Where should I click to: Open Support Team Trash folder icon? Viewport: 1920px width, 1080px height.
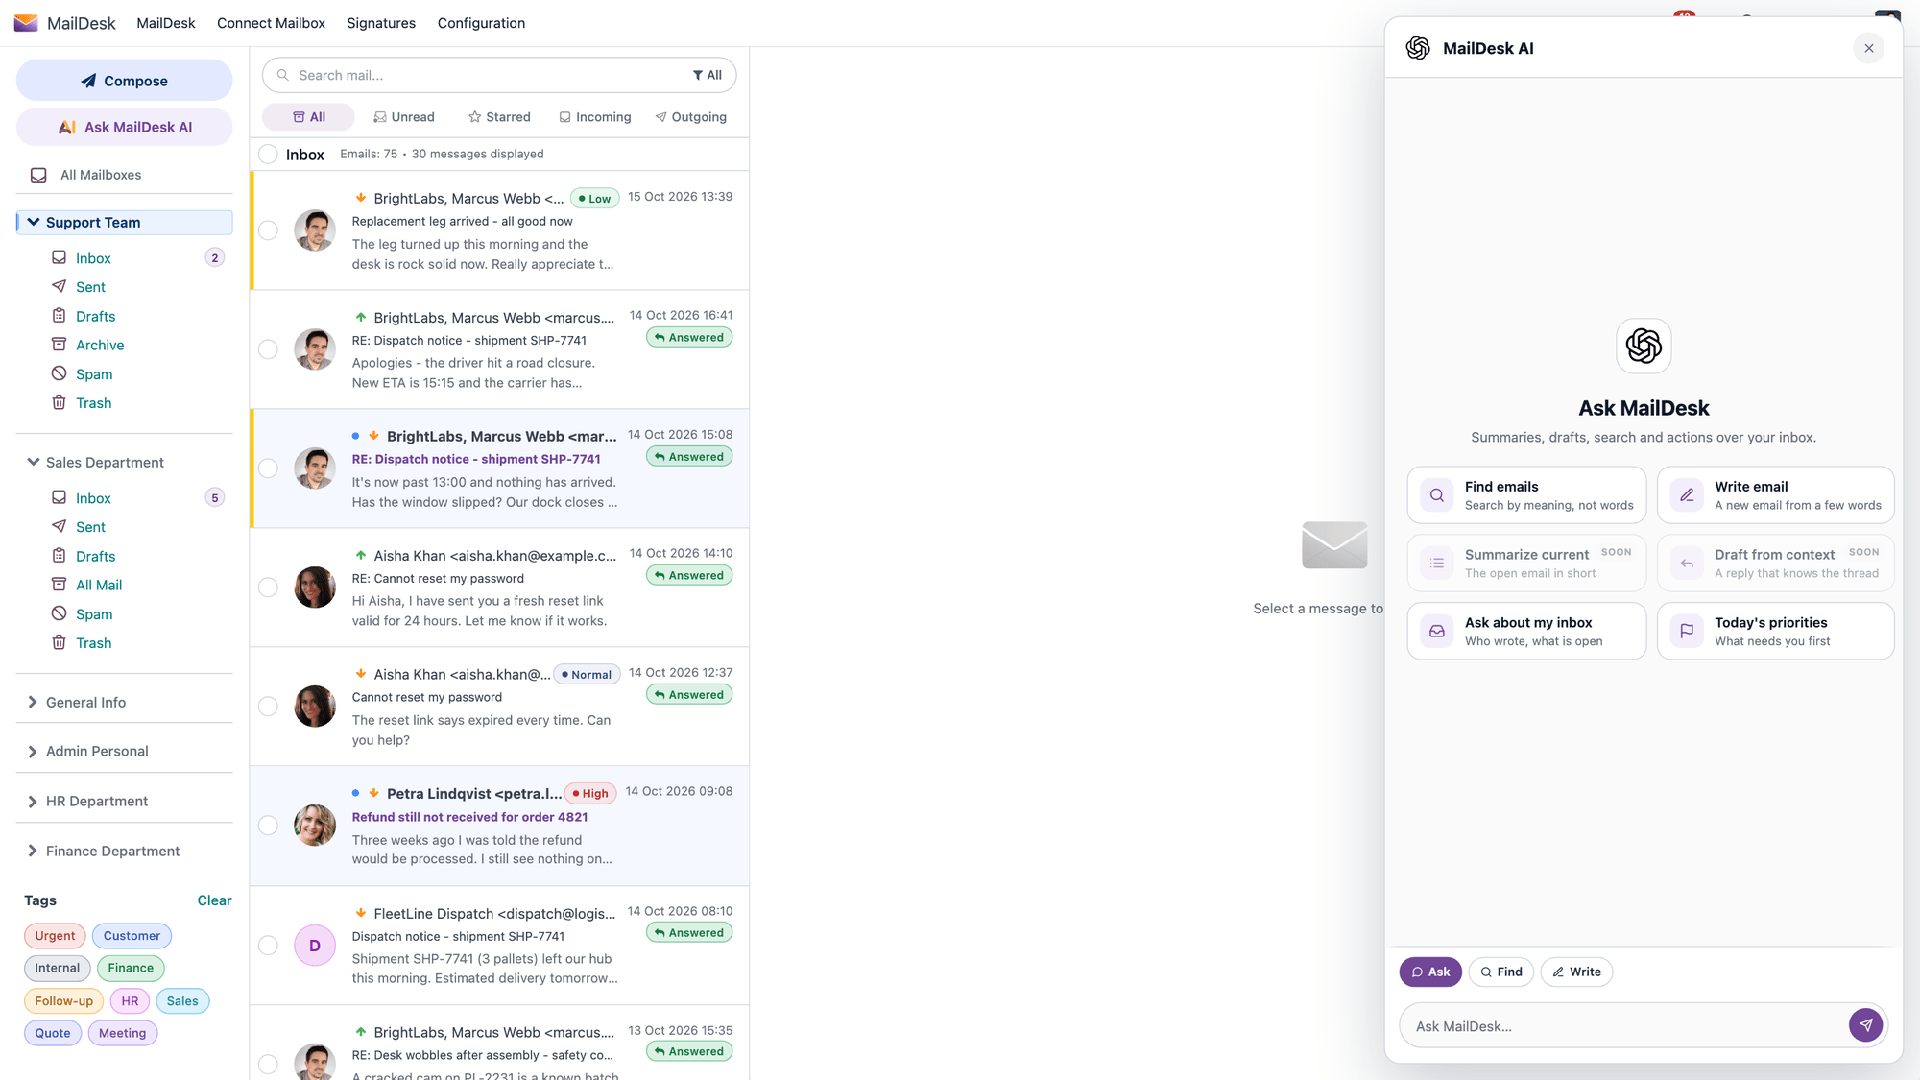[x=59, y=402]
